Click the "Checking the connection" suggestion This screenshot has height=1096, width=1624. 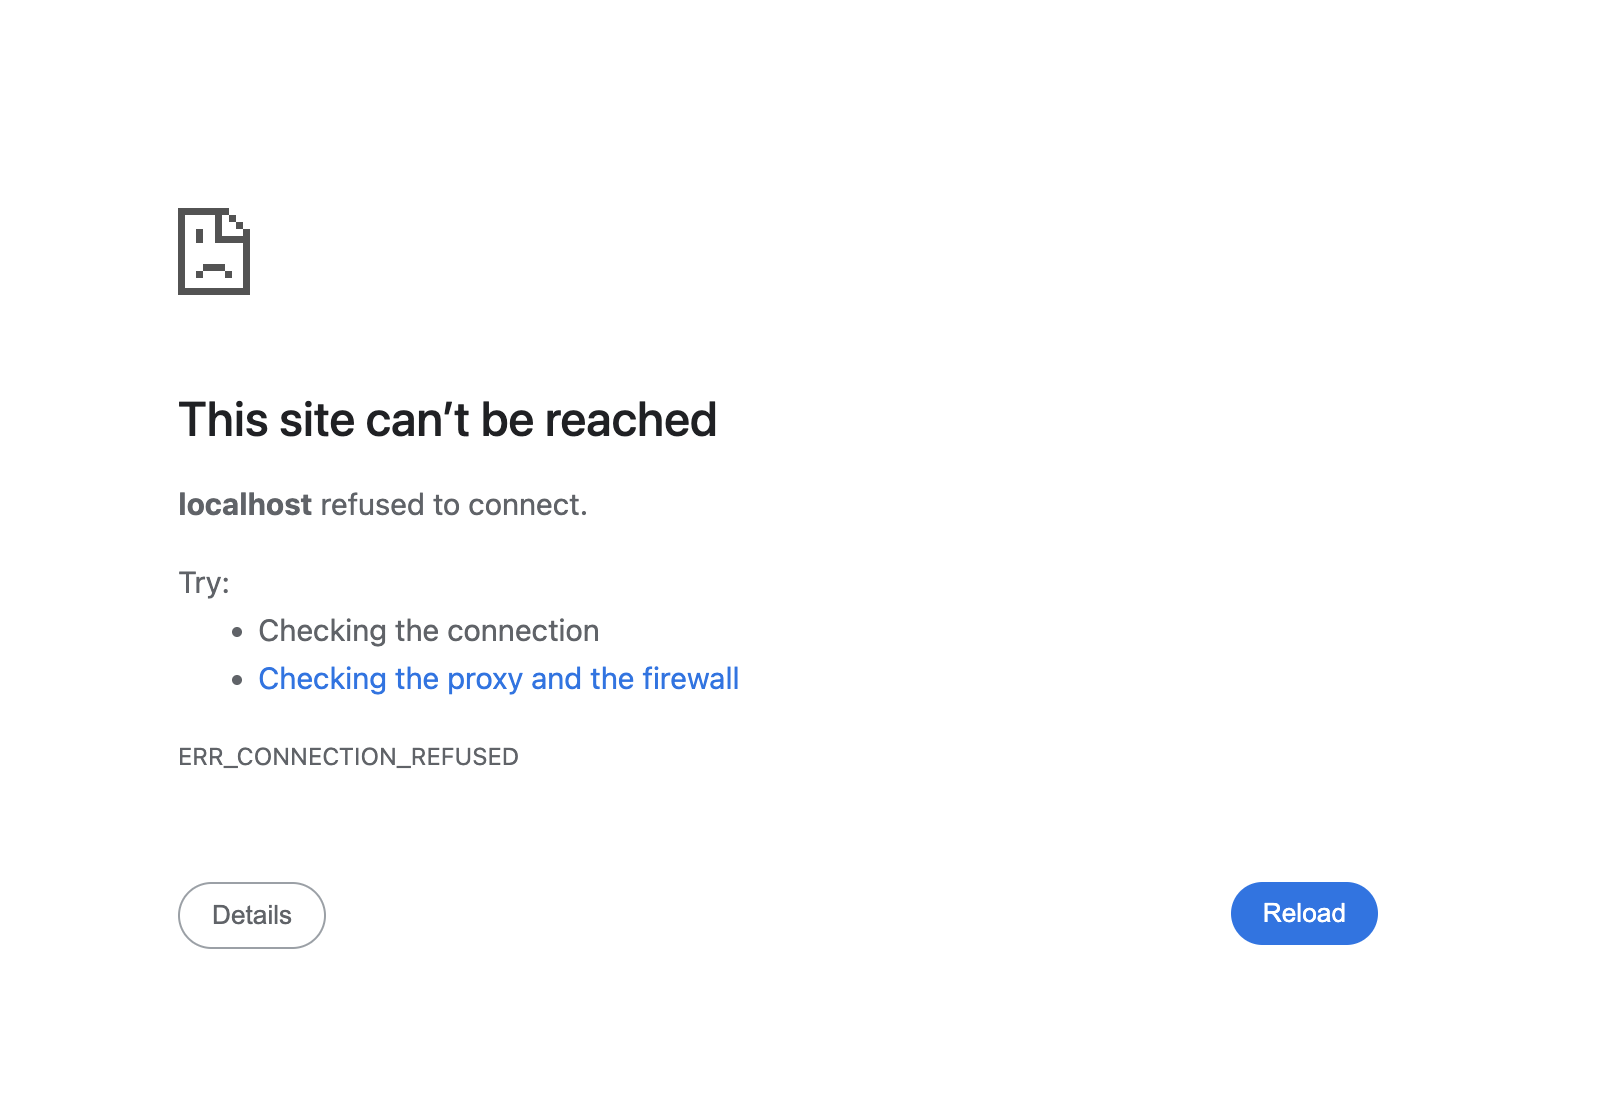point(428,631)
